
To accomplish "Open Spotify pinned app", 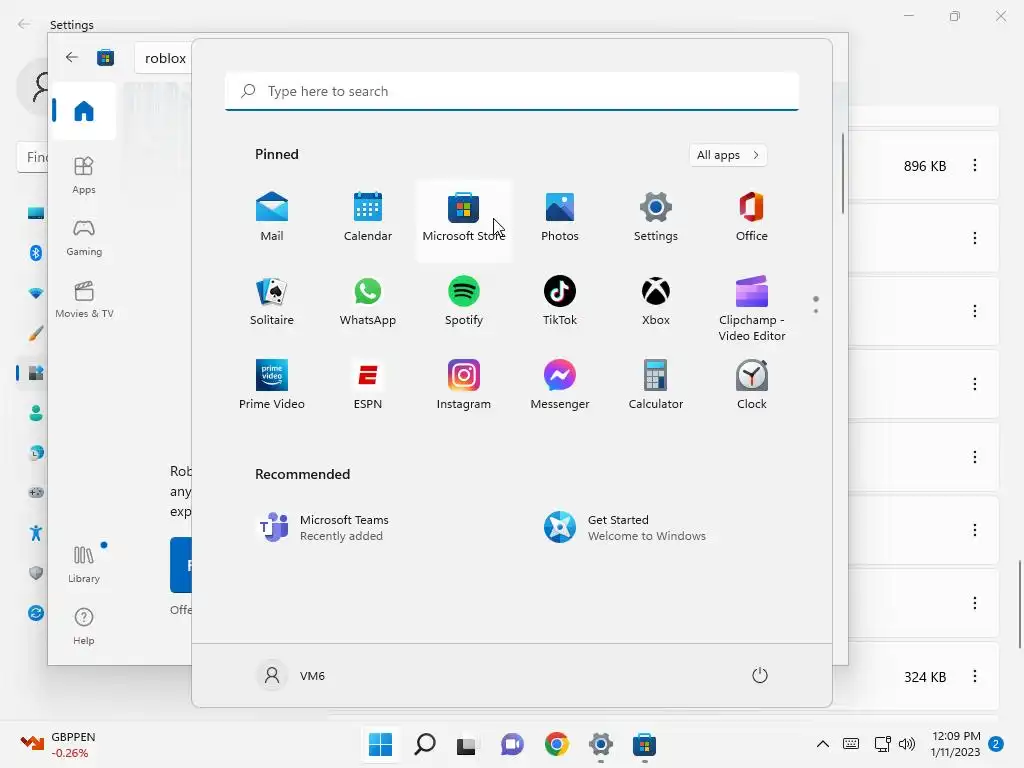I will 464,302.
